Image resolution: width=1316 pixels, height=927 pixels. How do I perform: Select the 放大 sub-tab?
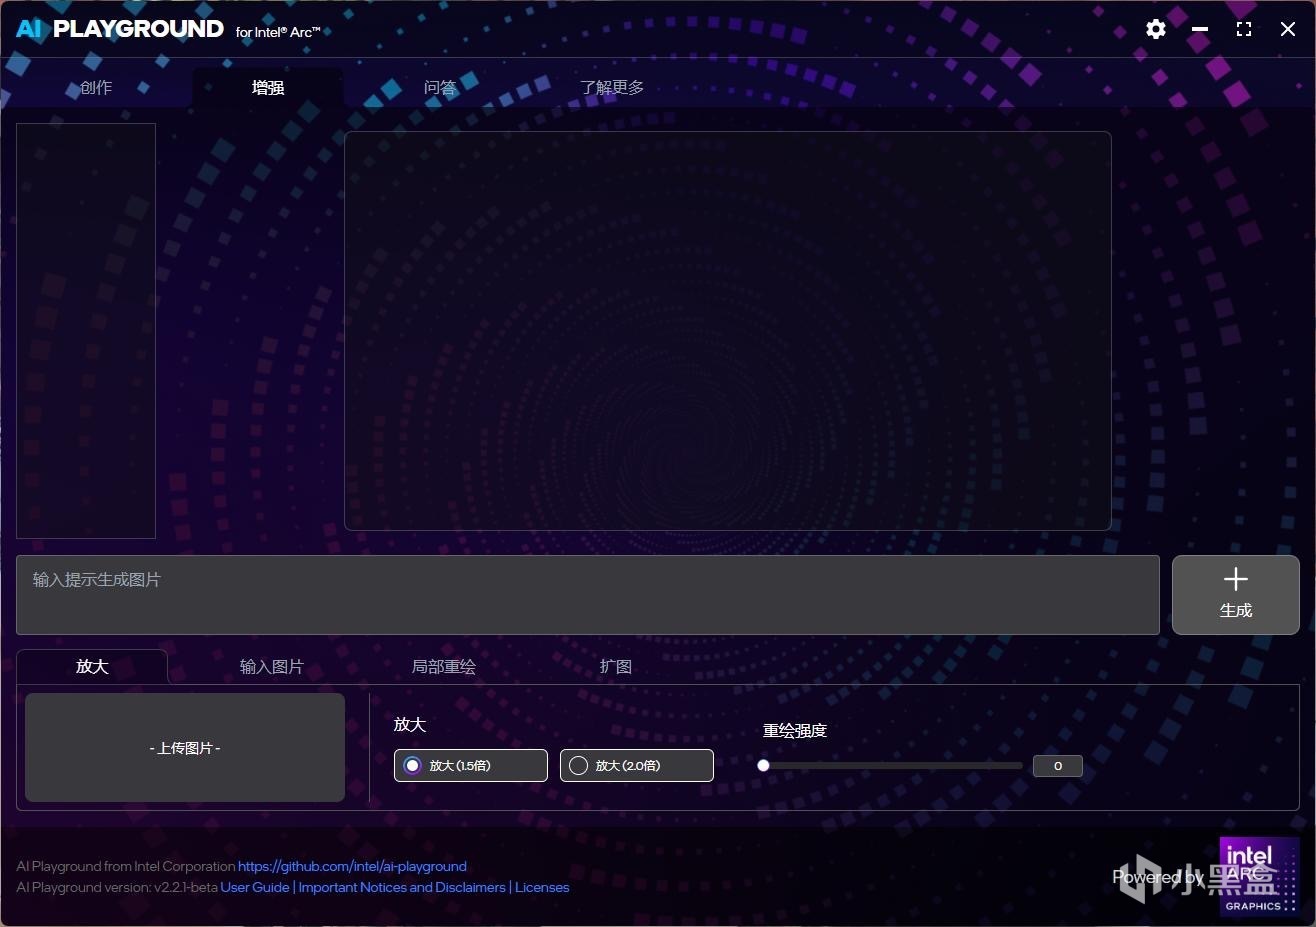92,666
